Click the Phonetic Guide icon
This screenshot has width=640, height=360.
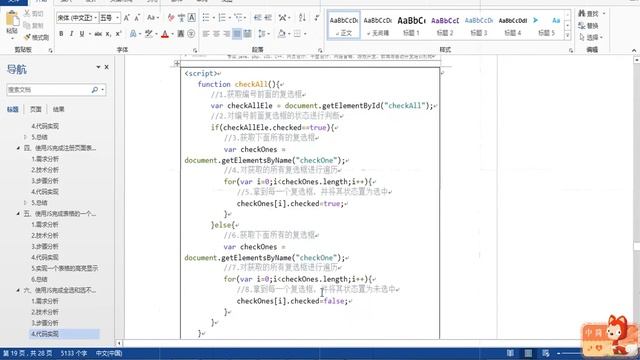[181, 18]
